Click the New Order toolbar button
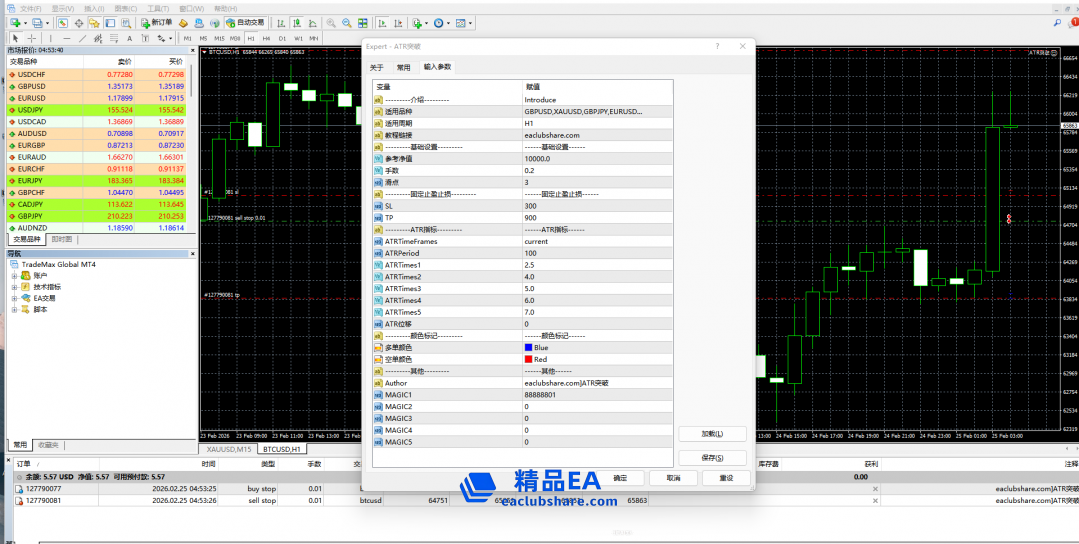Image resolution: width=1079 pixels, height=544 pixels. click(x=156, y=22)
